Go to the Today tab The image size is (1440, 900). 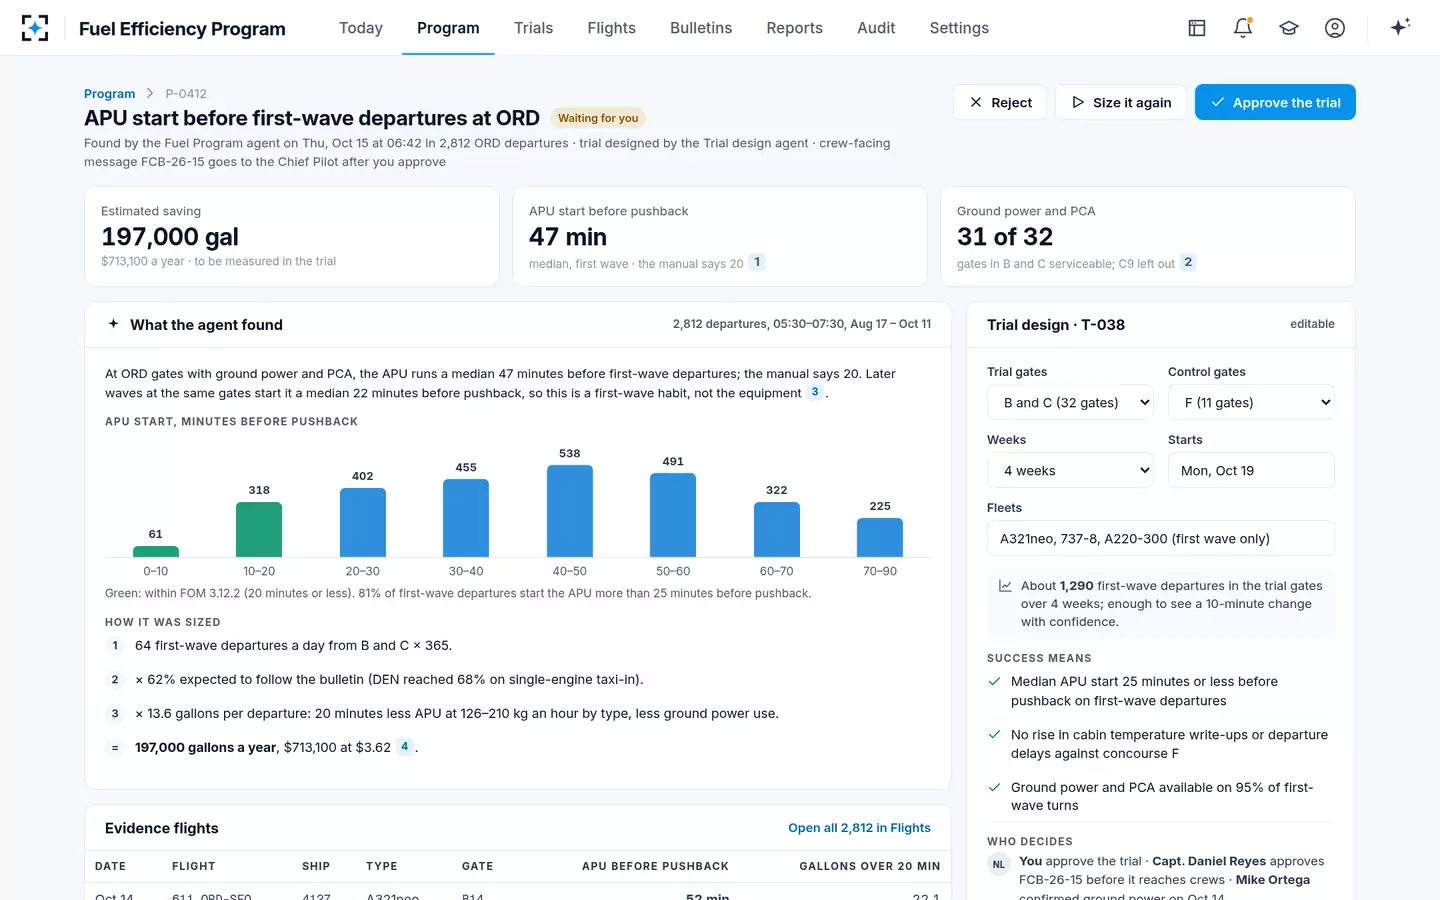[x=361, y=28]
